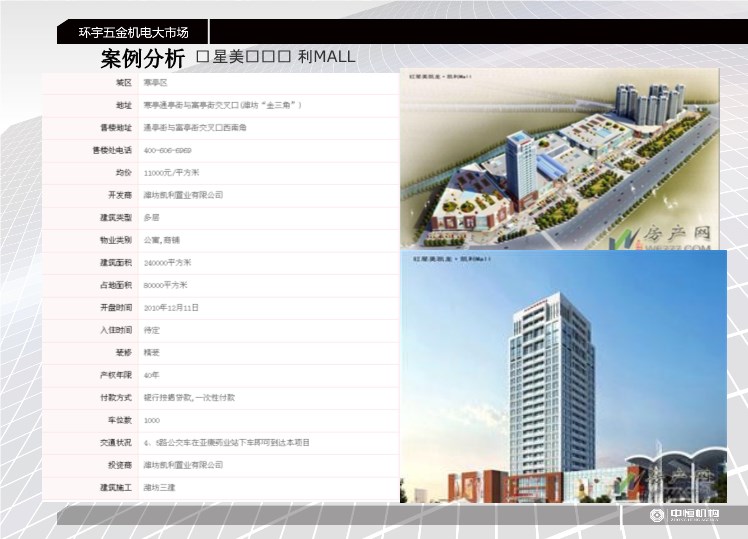
Task: Select the high-rise tower rendering image
Action: tap(563, 376)
